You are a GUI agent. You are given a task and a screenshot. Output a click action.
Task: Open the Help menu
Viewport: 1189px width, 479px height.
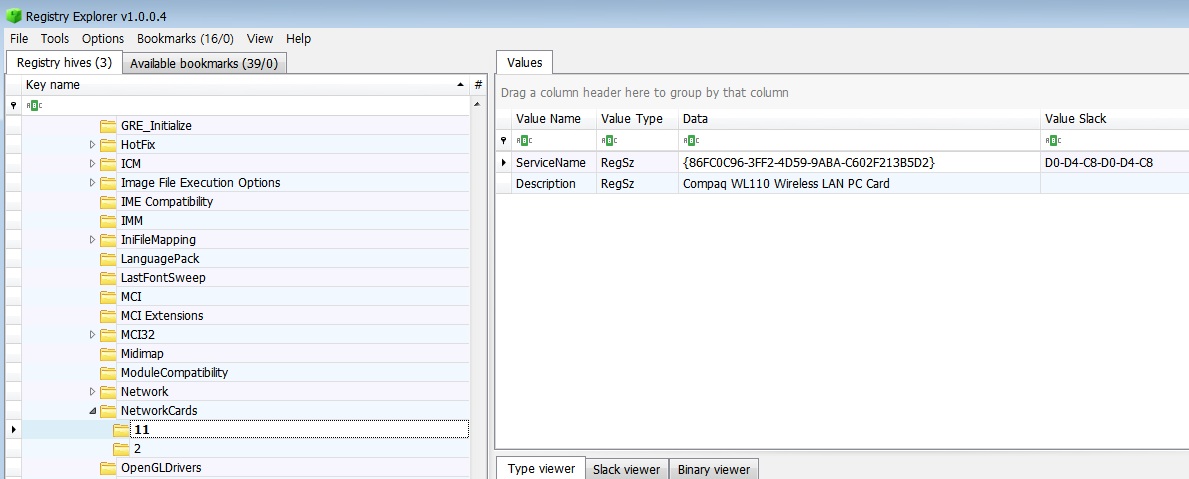pyautogui.click(x=299, y=39)
